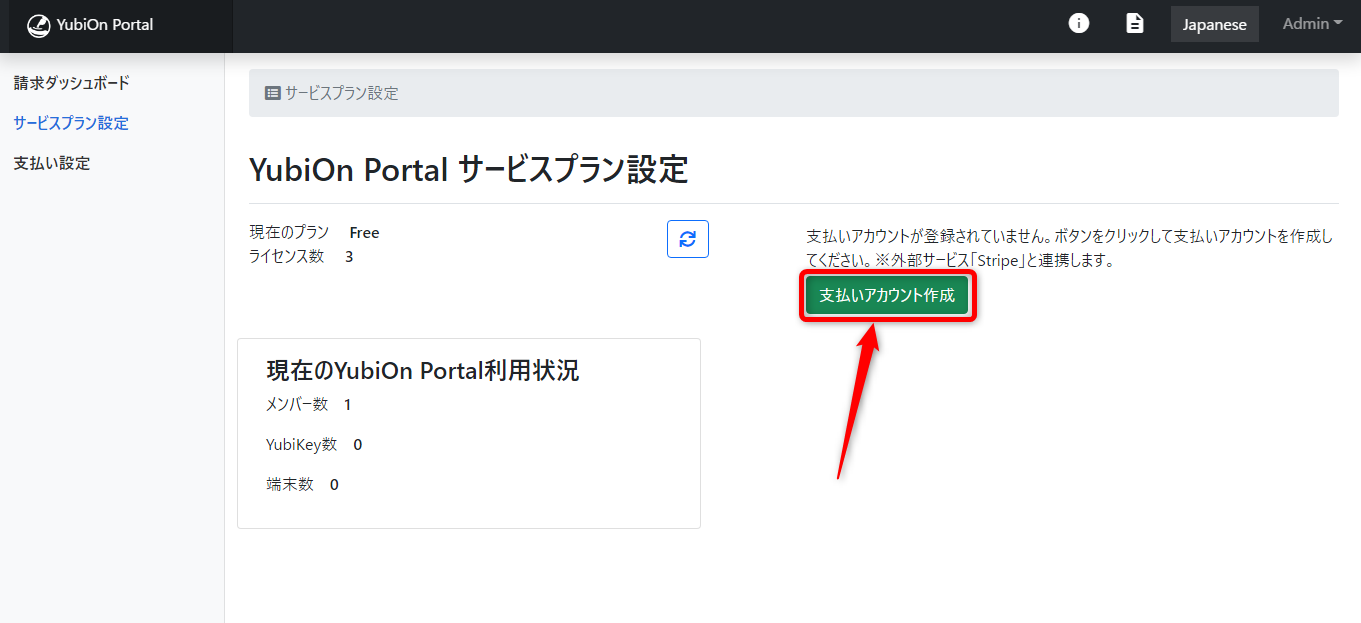Click the 現在のプラン Free value
The image size is (1361, 623).
pos(364,233)
